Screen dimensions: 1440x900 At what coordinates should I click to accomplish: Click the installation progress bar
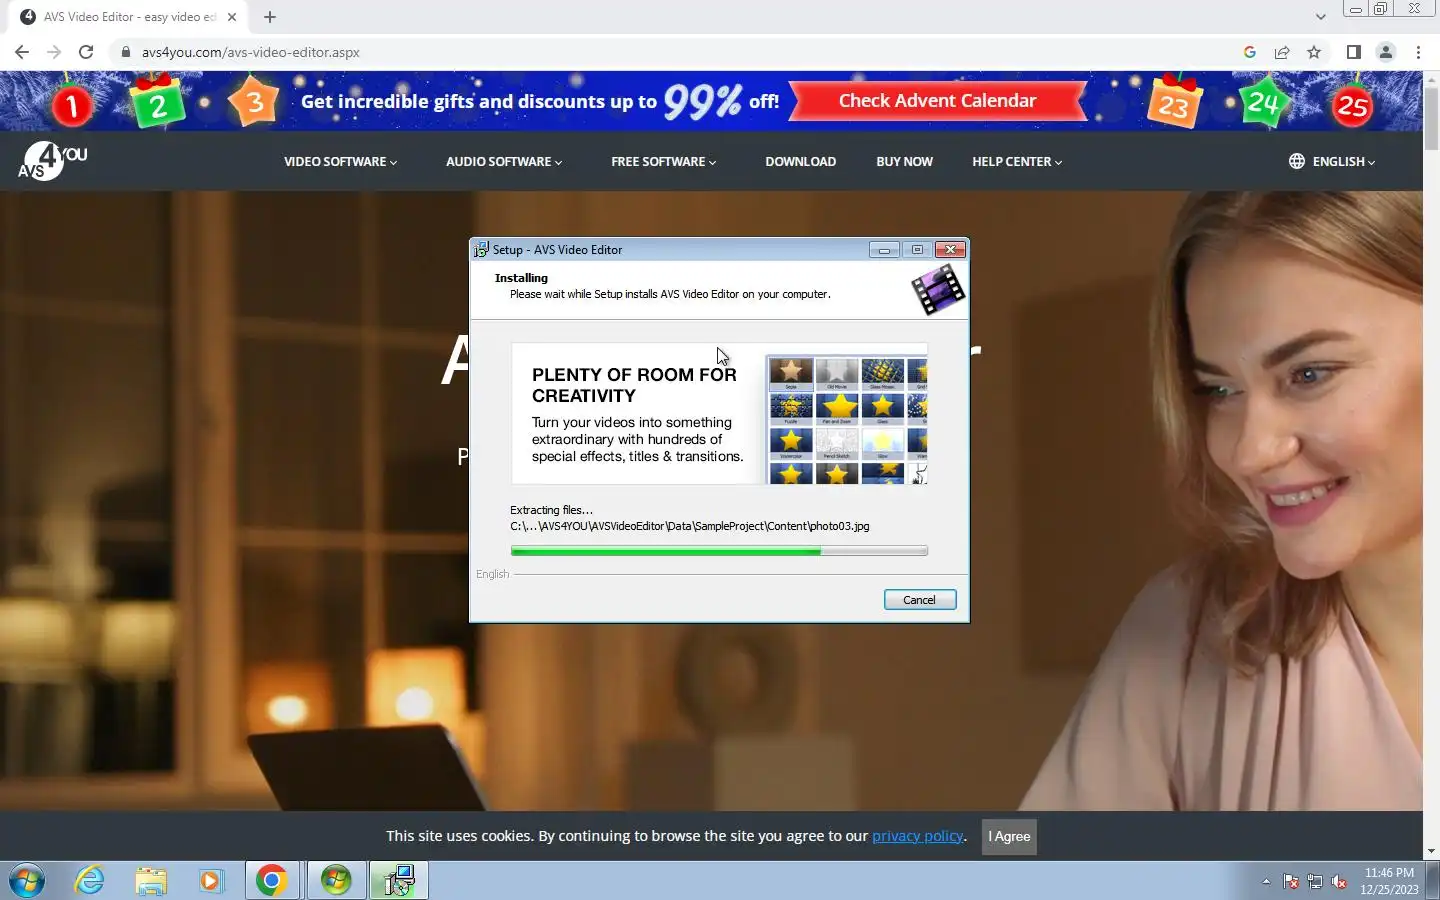(719, 551)
